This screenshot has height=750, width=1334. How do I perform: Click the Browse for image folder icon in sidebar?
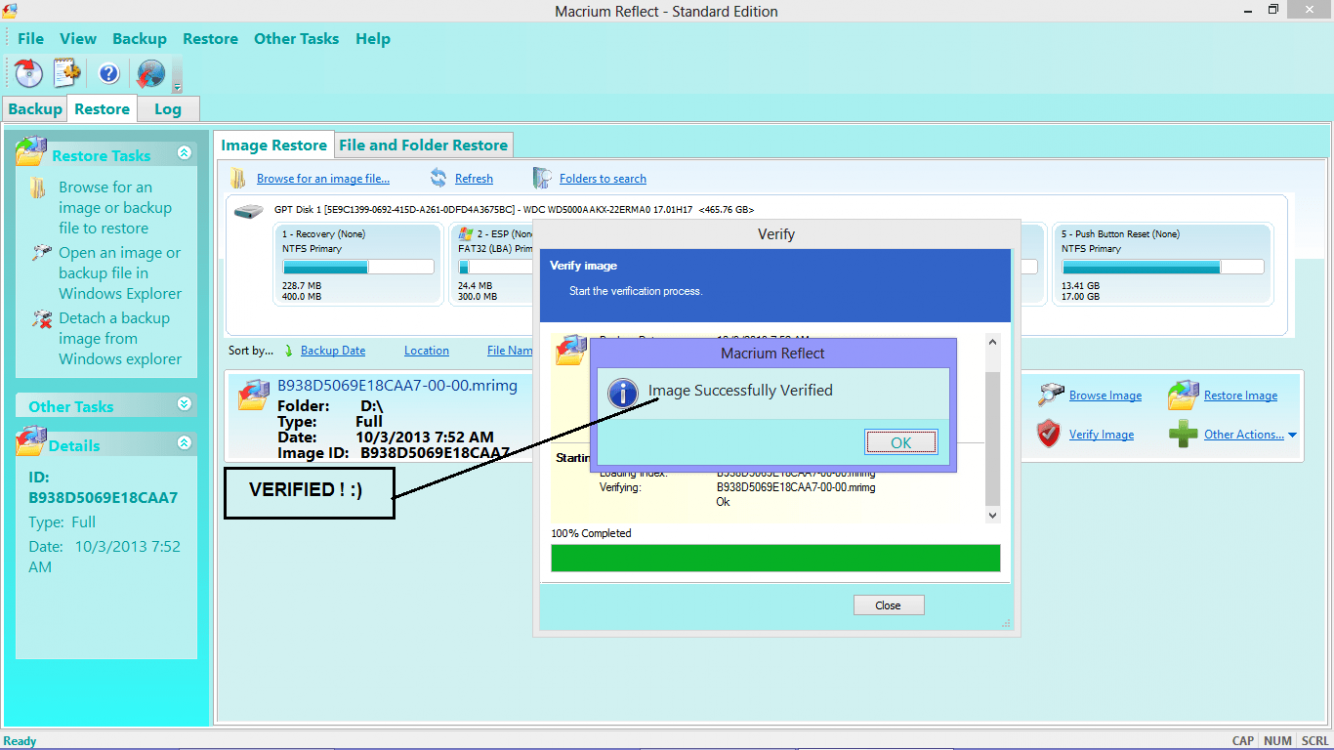38,187
